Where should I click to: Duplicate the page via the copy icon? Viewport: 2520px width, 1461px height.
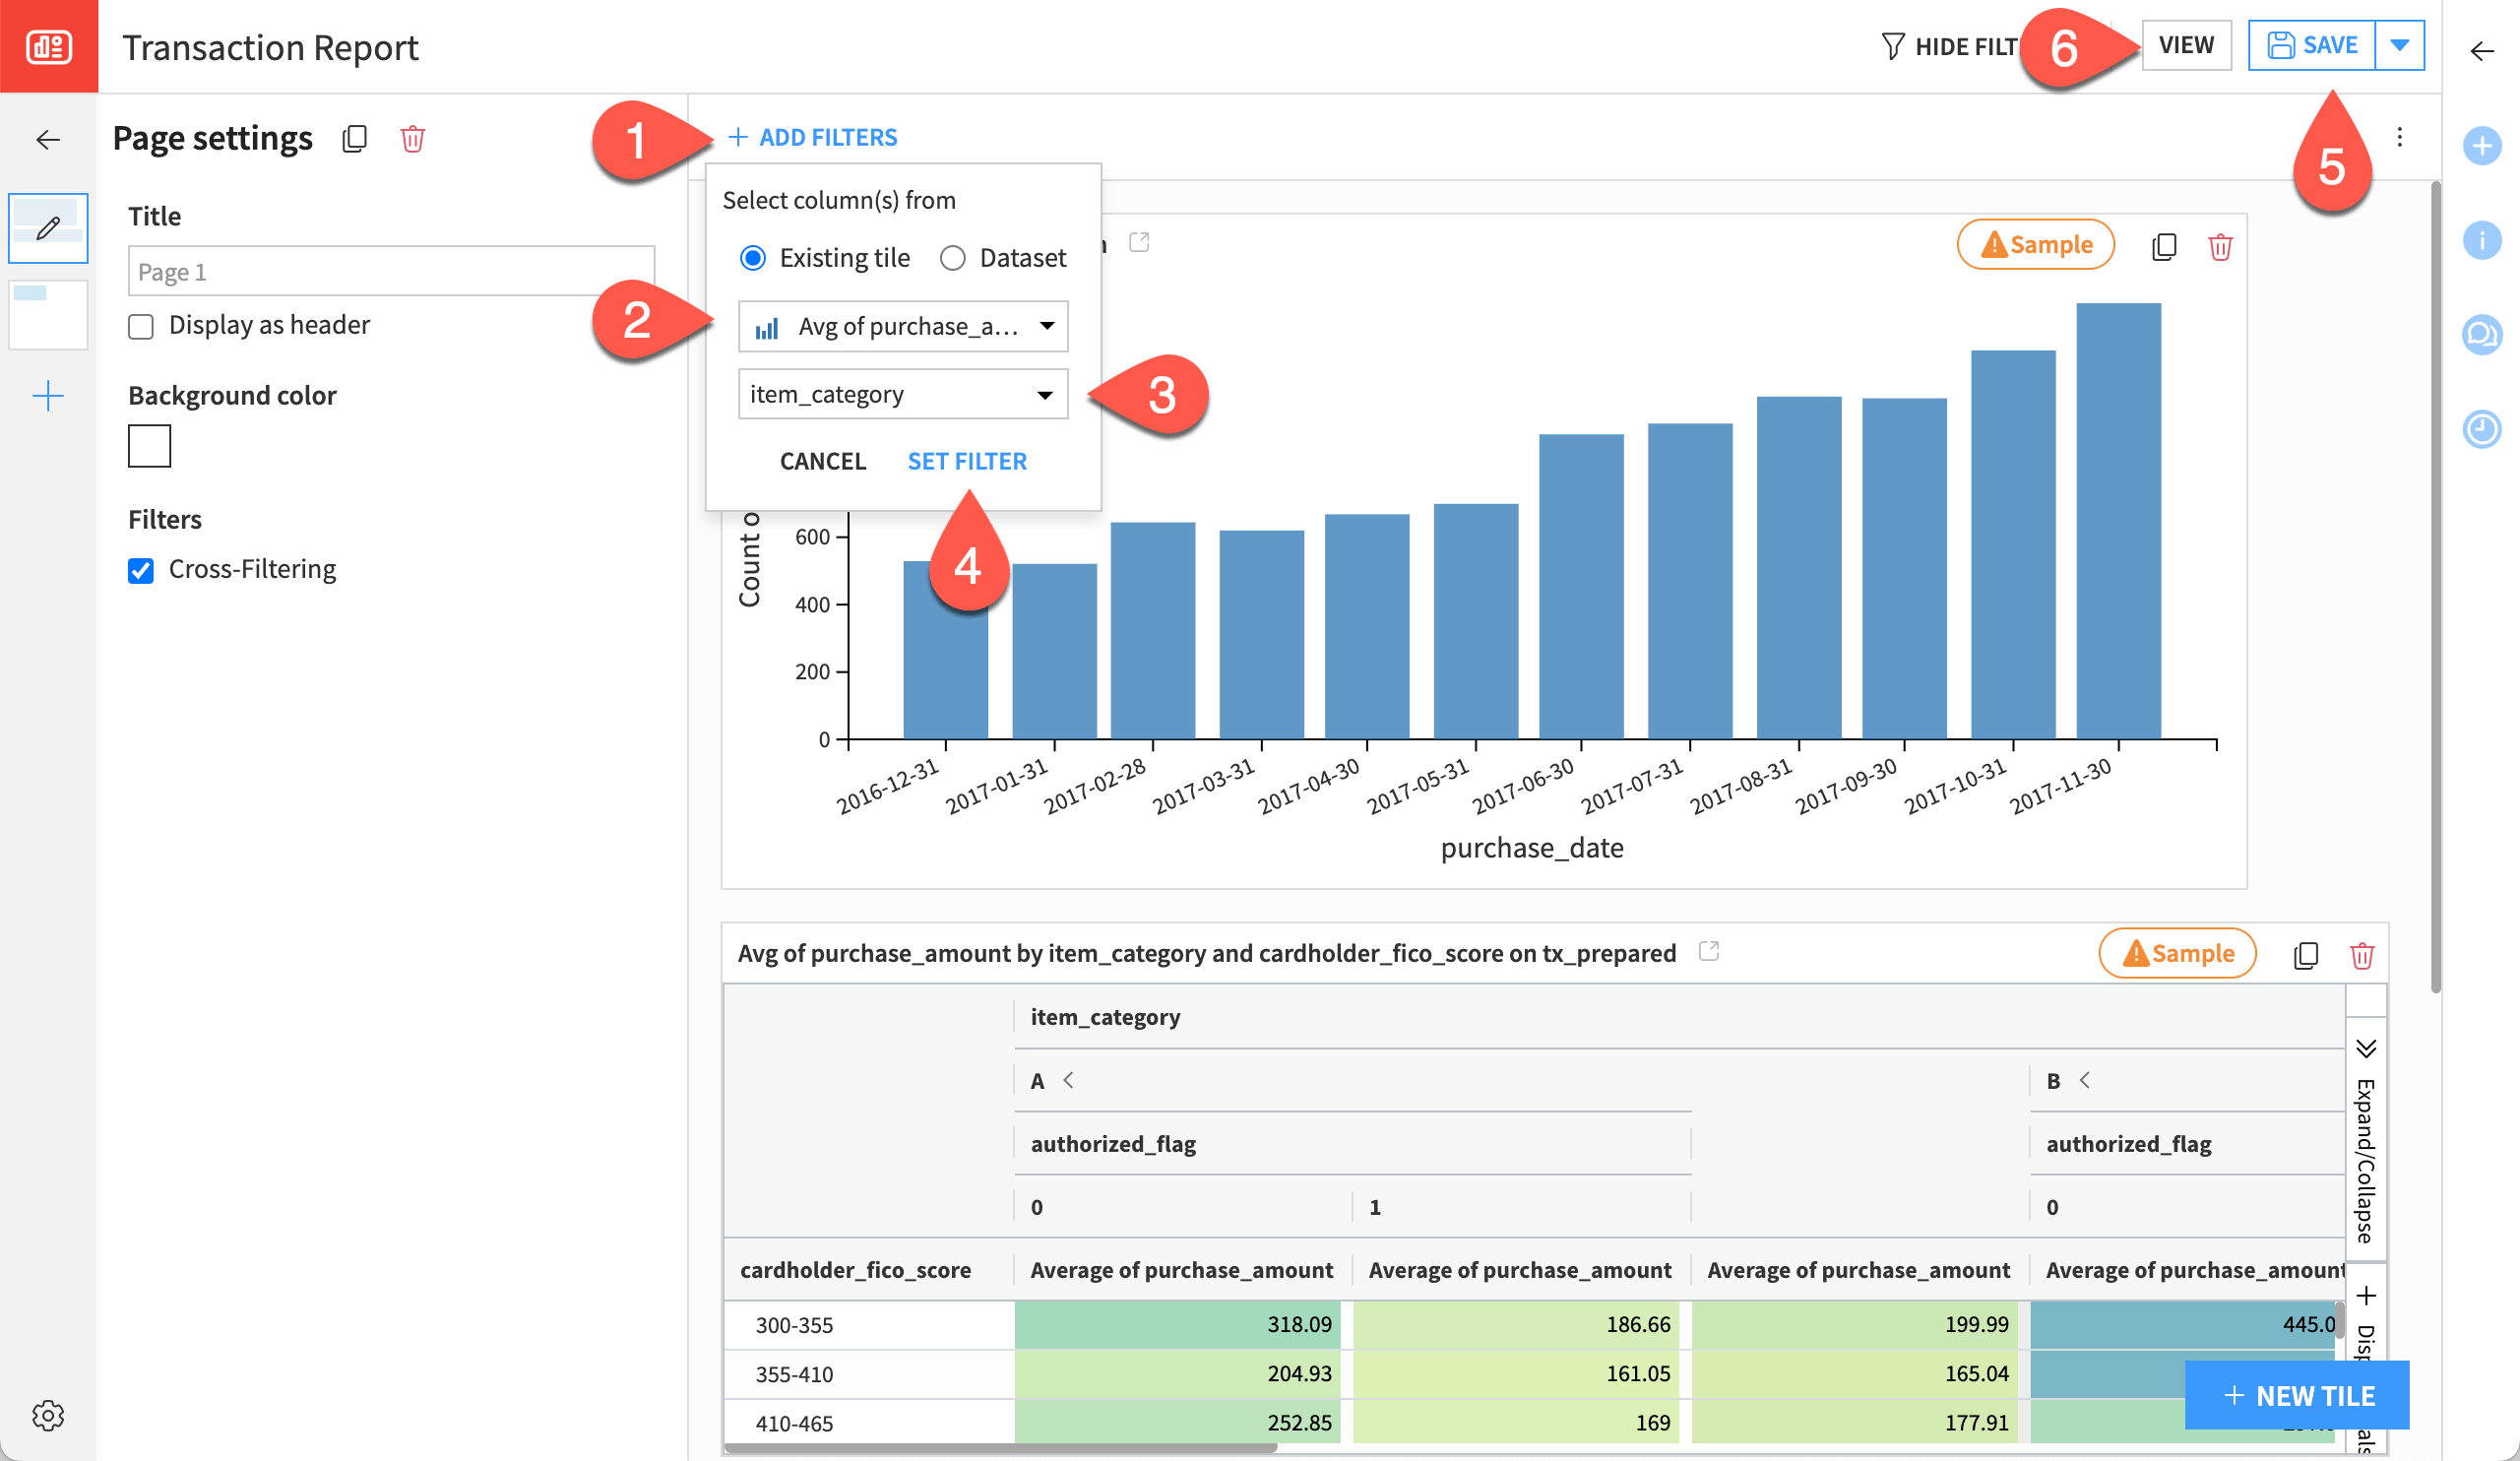pyautogui.click(x=354, y=139)
